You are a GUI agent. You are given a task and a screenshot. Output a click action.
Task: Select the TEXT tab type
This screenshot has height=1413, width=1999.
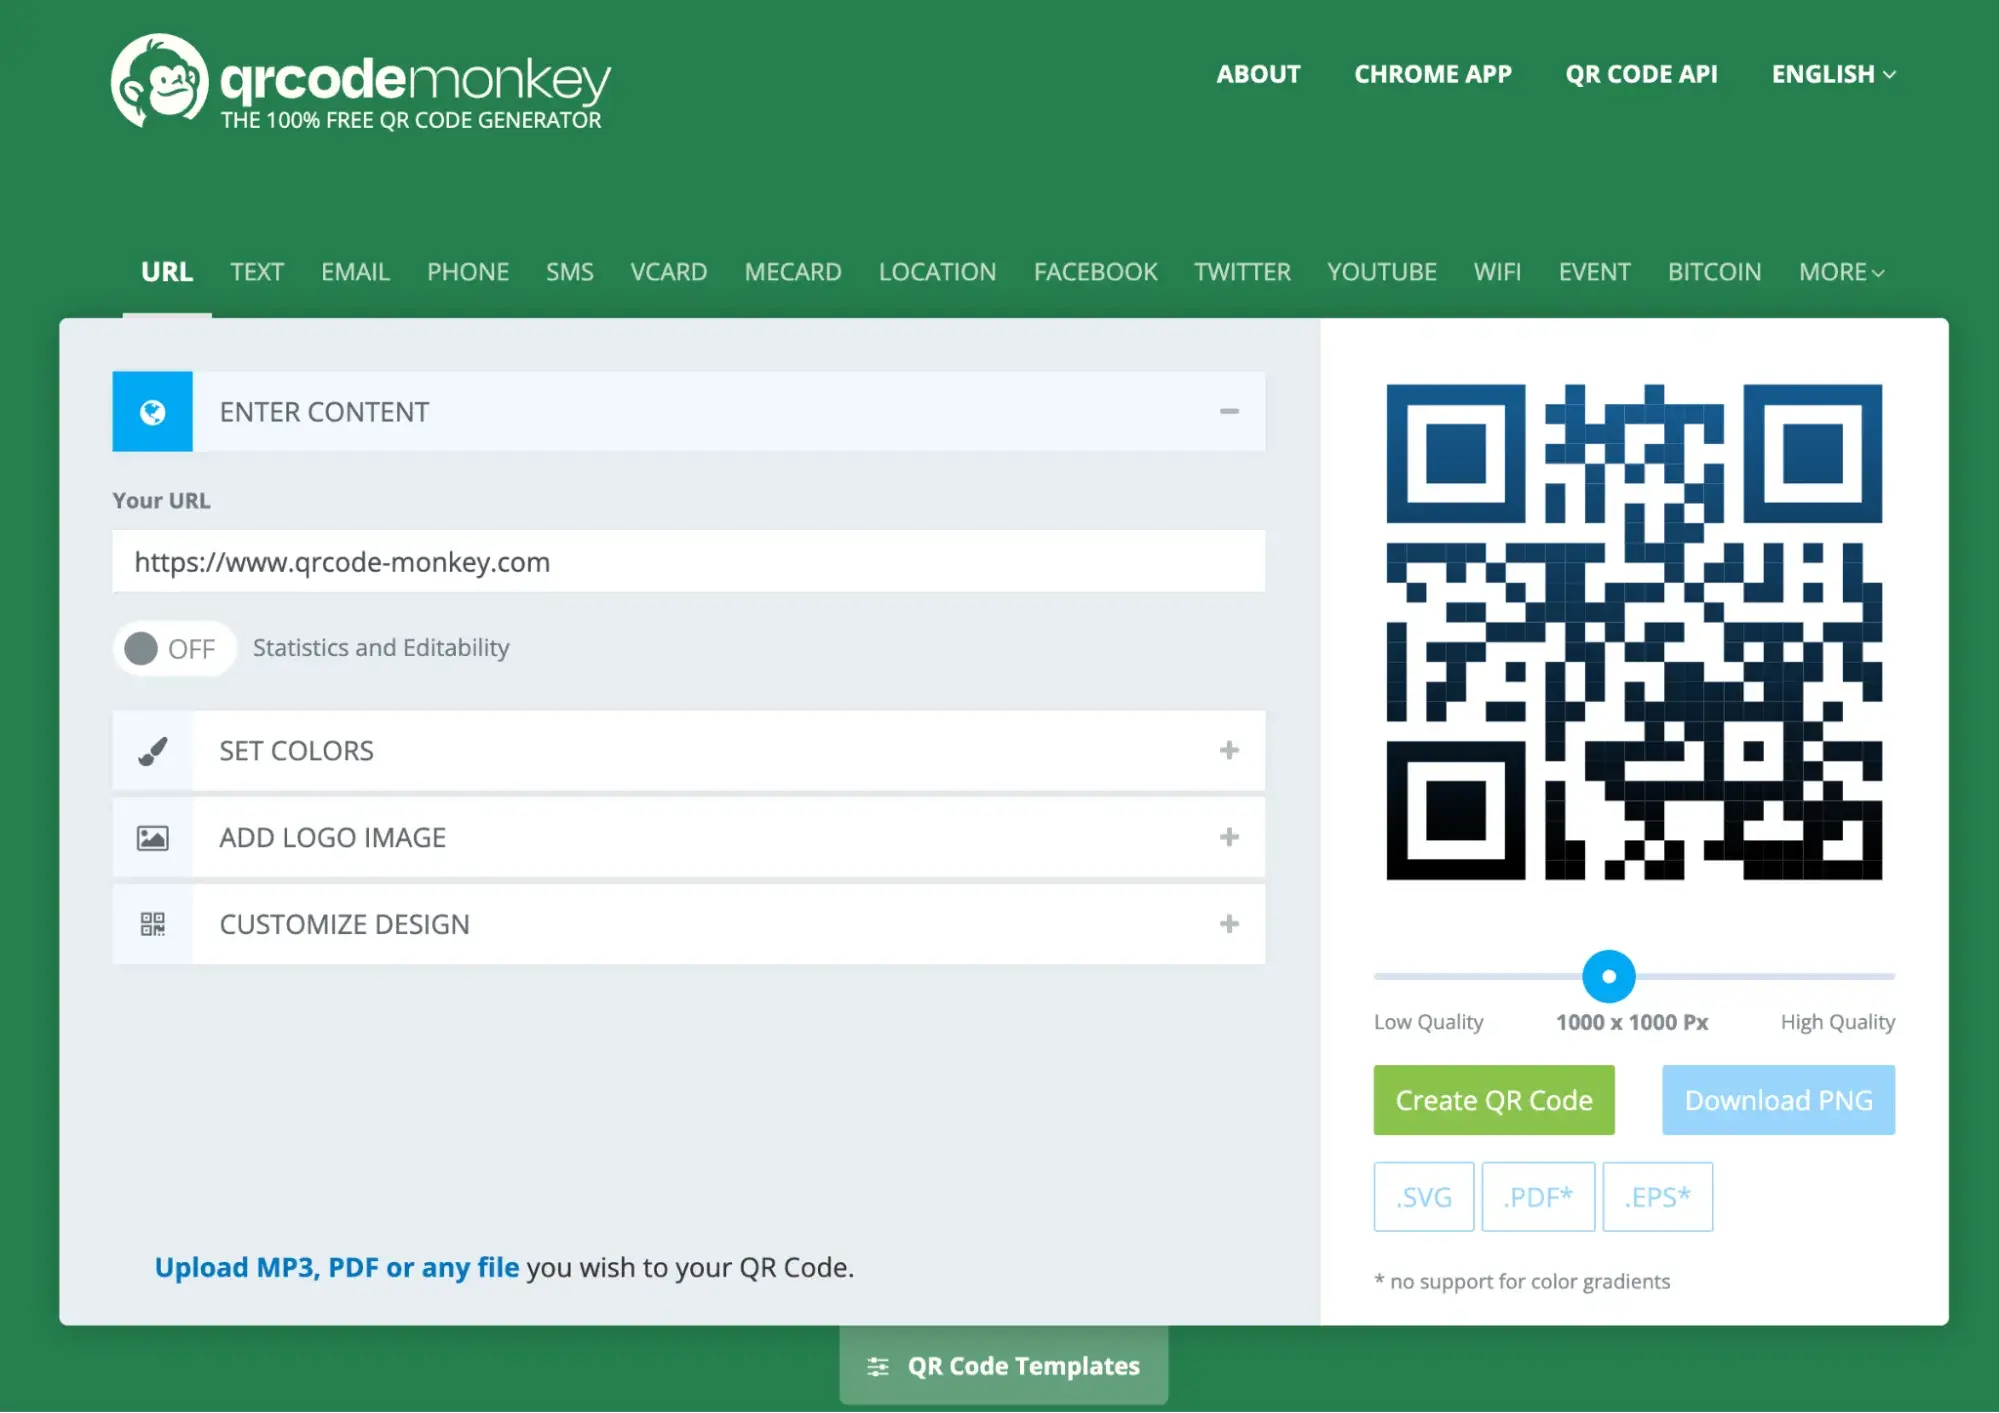(x=255, y=271)
